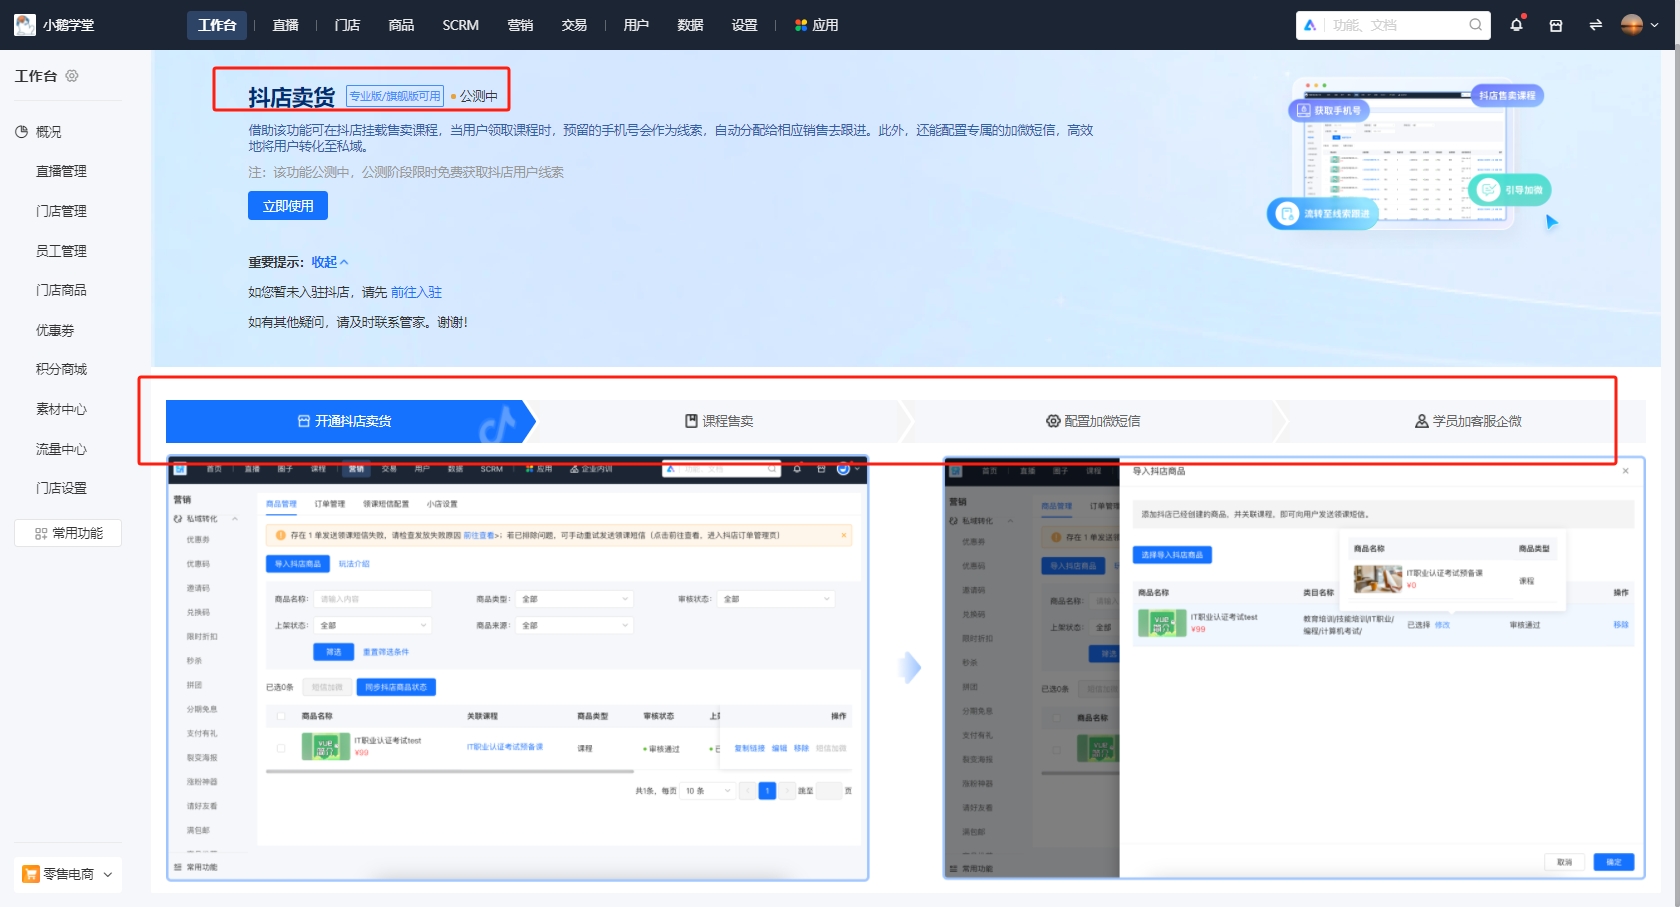Click the 小鹅学堂 logo icon

(24, 24)
